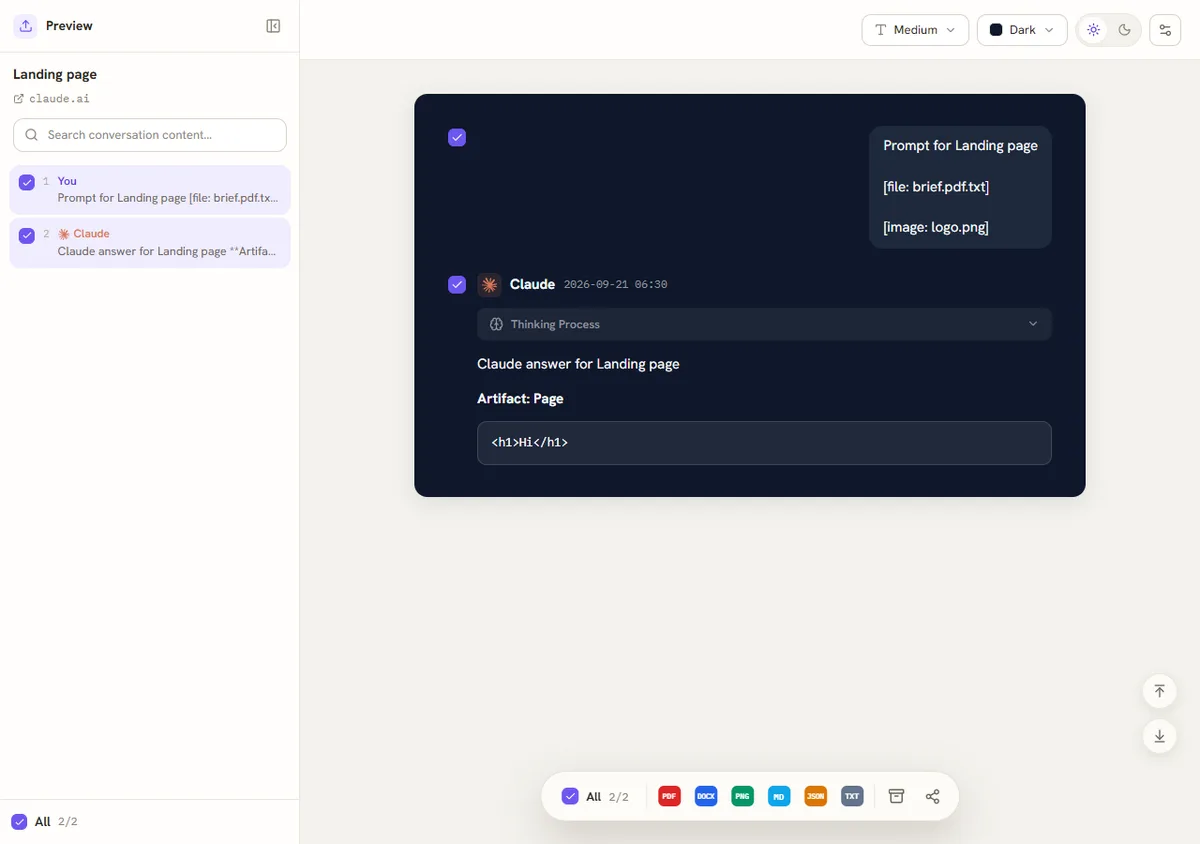1200x844 pixels.
Task: Select the Claude message row in sidebar
Action: click(150, 243)
